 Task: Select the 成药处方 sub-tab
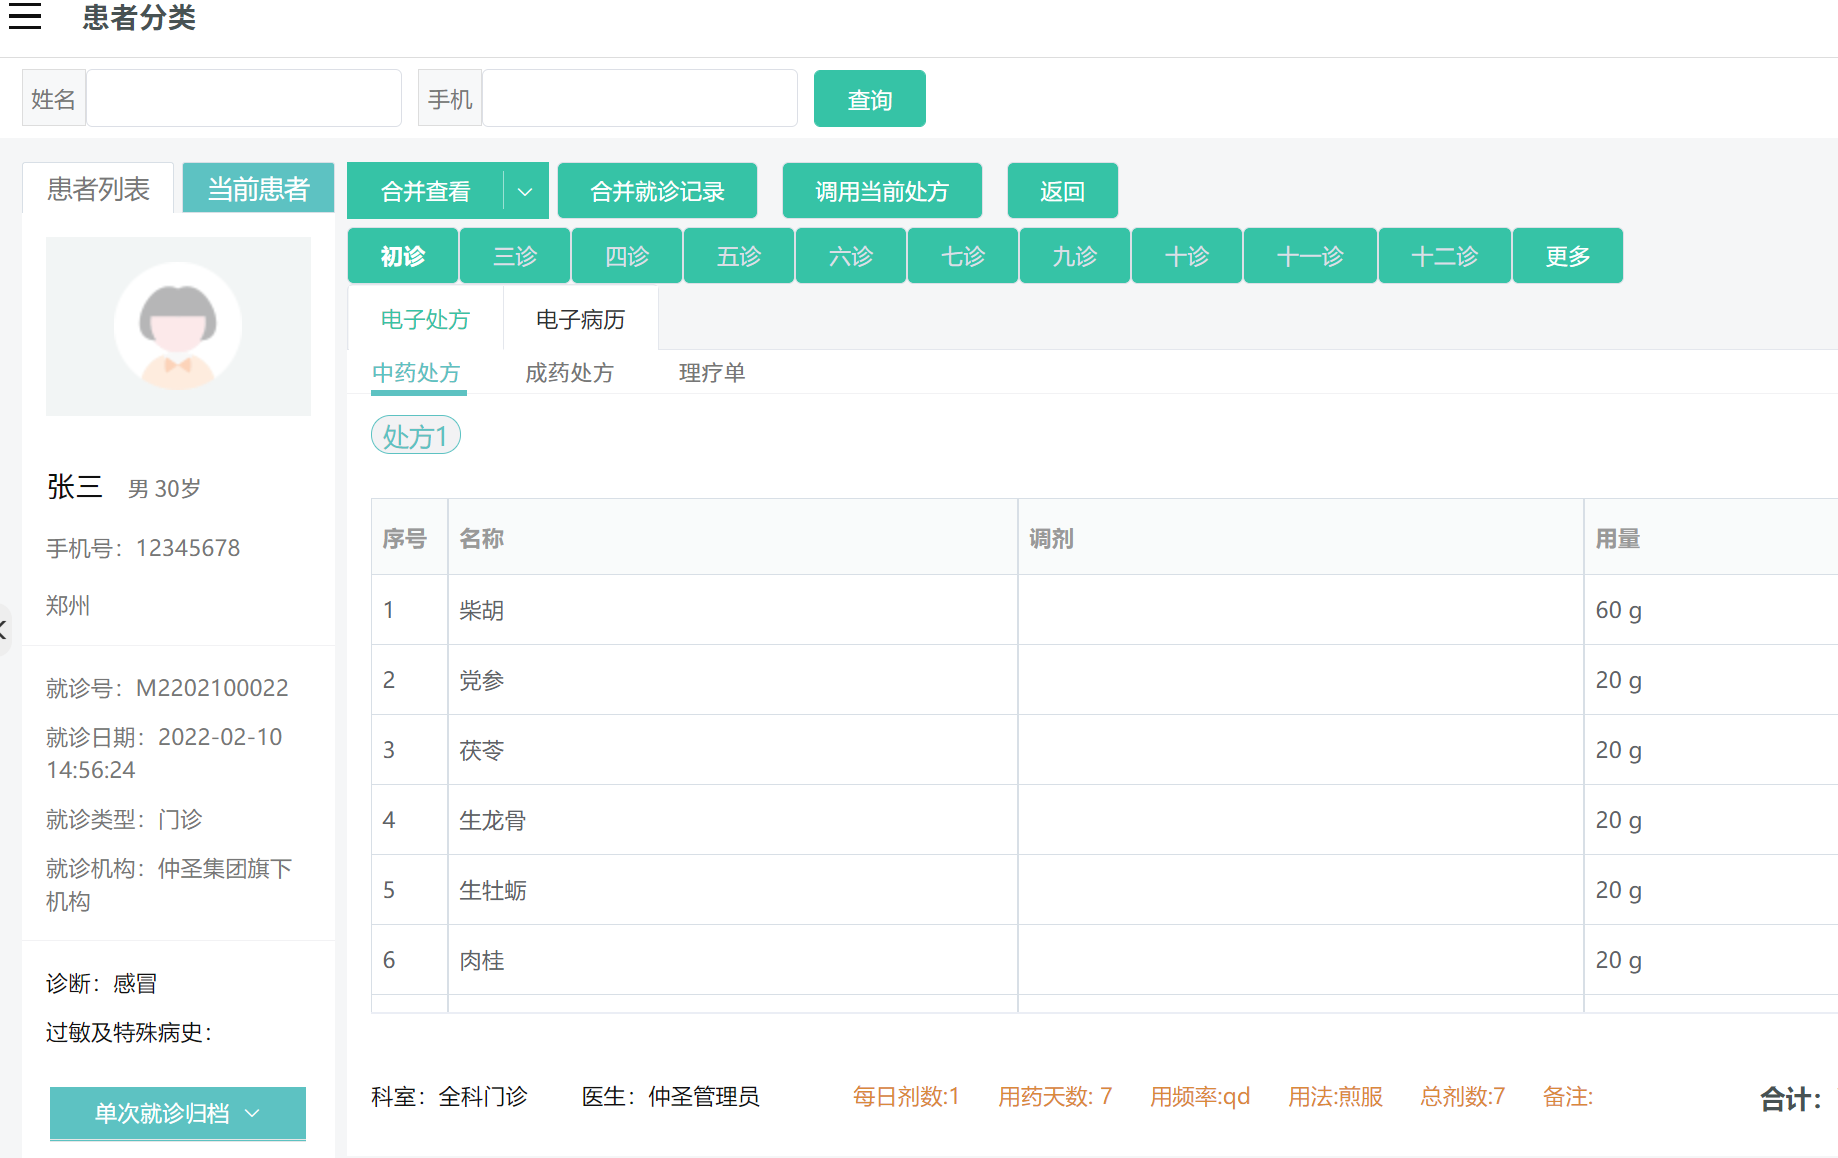point(570,373)
